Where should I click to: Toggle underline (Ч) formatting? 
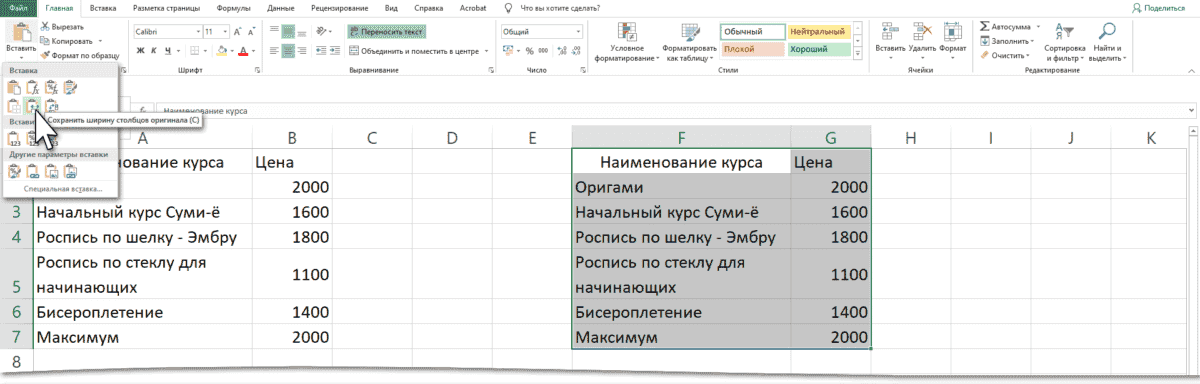click(x=168, y=51)
